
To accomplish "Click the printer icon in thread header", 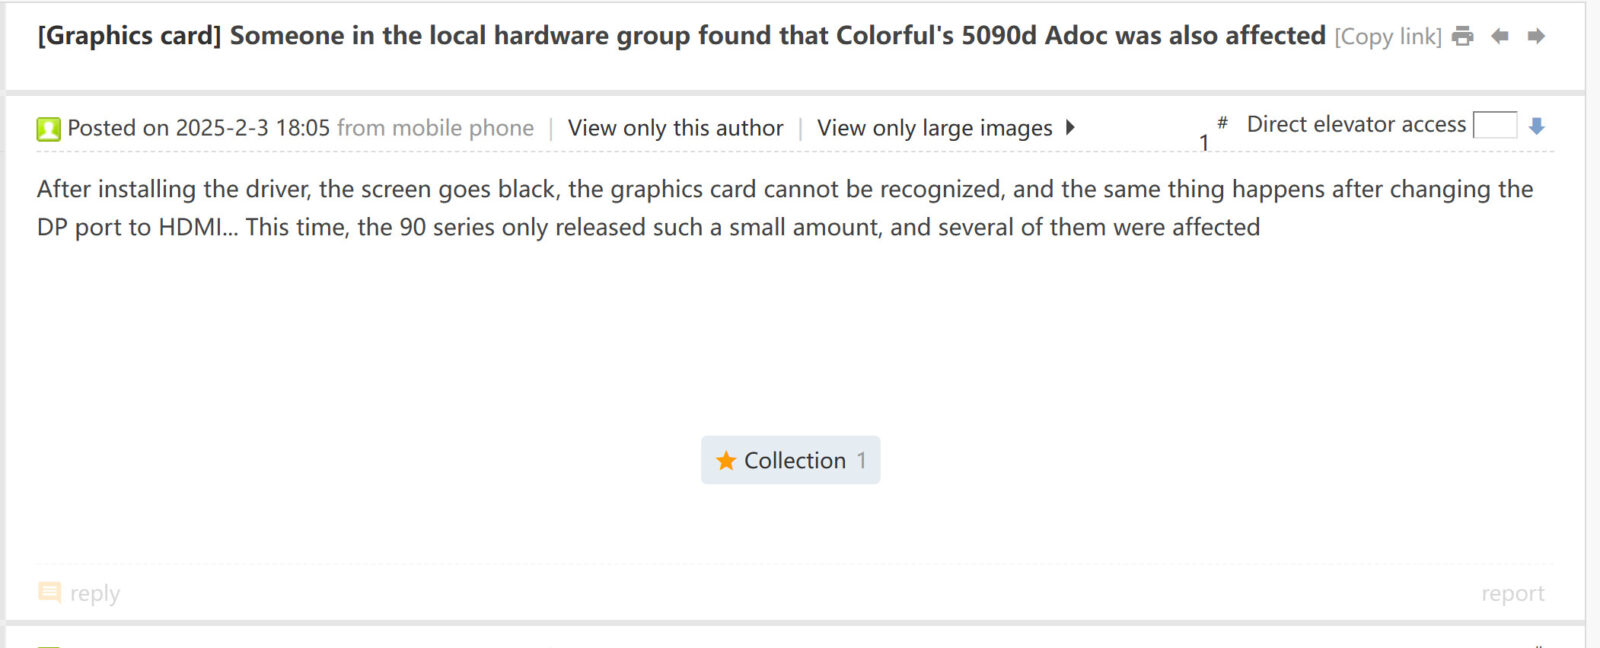I will click(x=1462, y=37).
